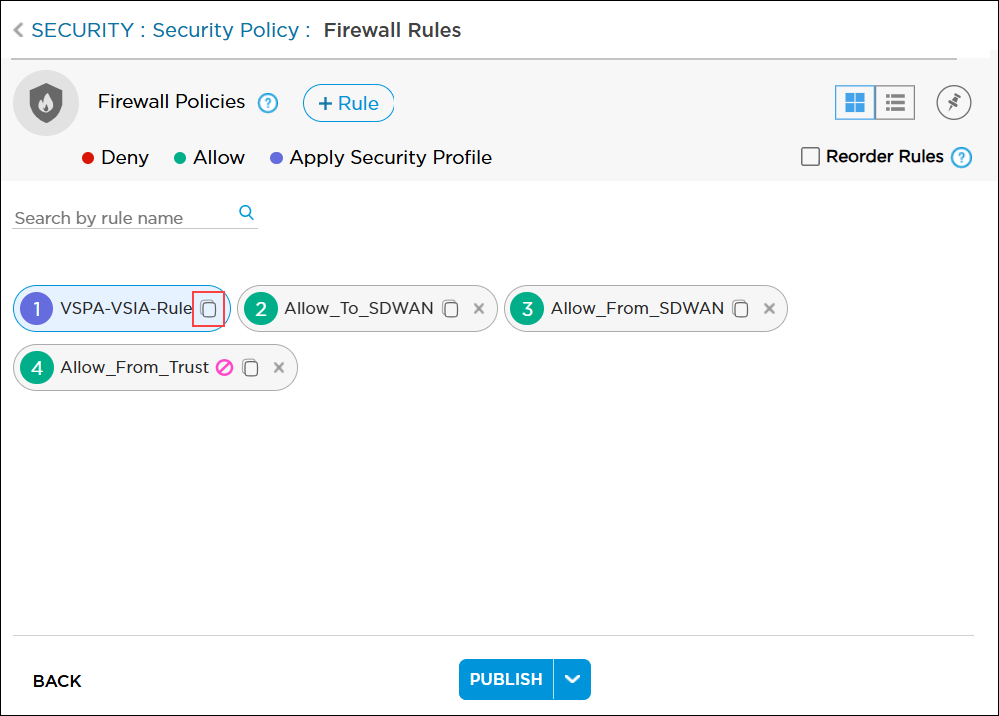The width and height of the screenshot is (999, 716).
Task: Clone the Allow_To_SDWAN rule
Action: click(451, 309)
